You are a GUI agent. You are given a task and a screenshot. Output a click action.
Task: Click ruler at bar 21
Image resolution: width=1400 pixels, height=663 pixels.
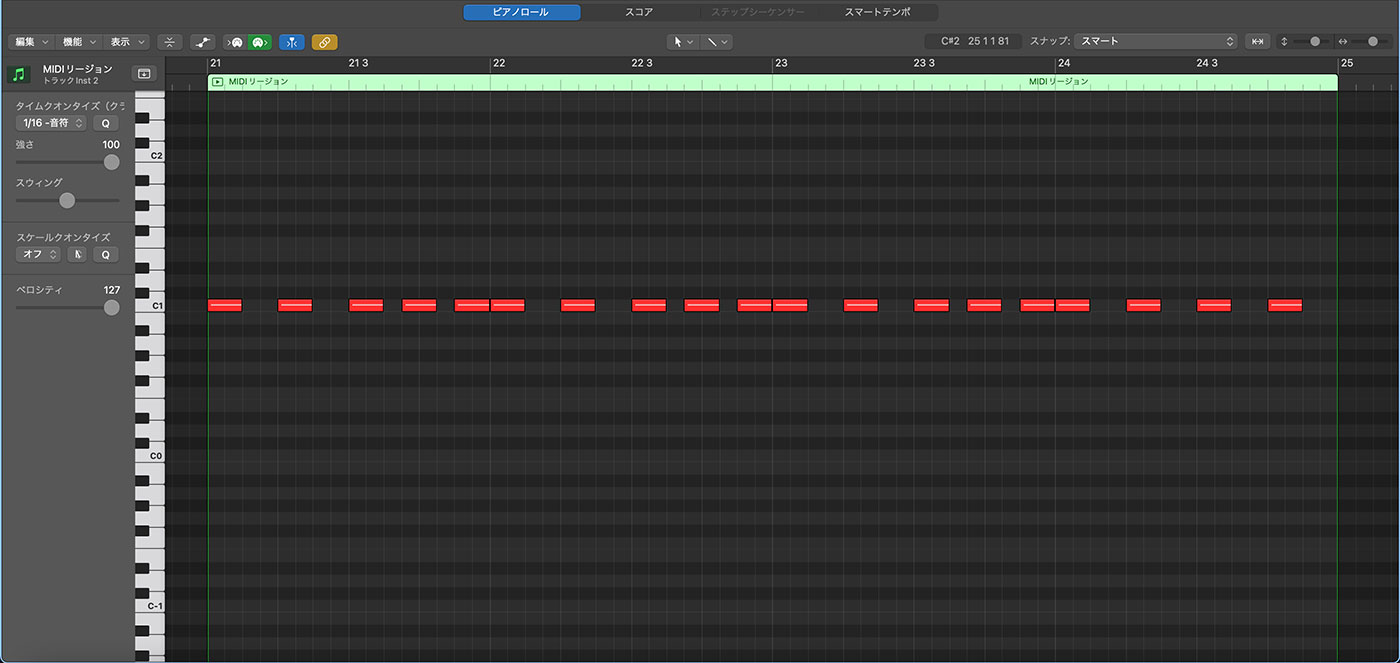click(215, 63)
